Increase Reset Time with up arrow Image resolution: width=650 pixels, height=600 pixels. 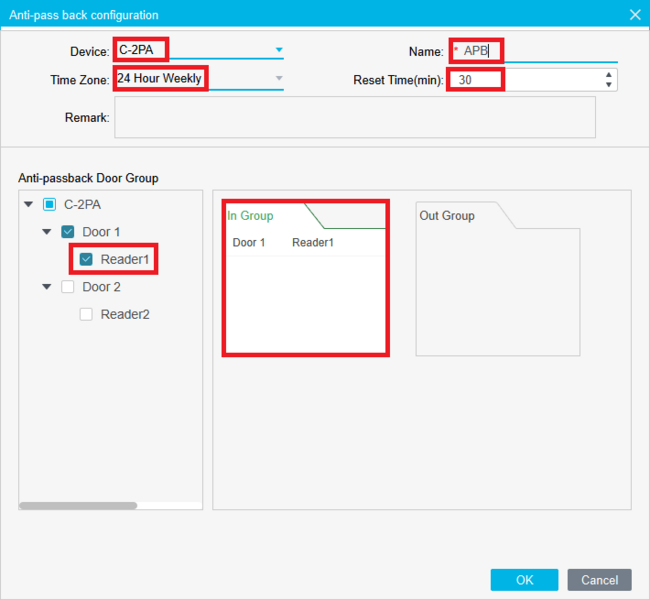pyautogui.click(x=609, y=74)
